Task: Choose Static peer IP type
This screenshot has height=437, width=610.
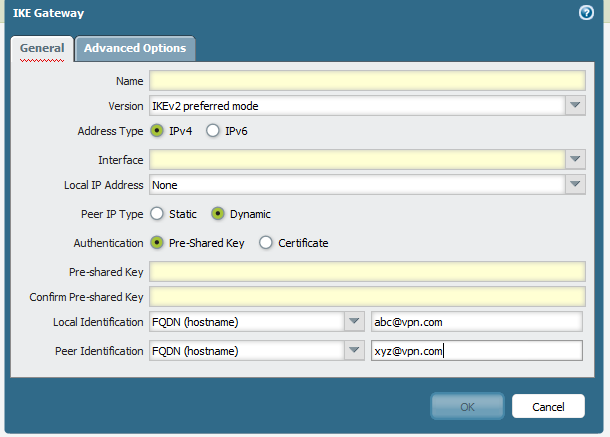Action: 157,214
